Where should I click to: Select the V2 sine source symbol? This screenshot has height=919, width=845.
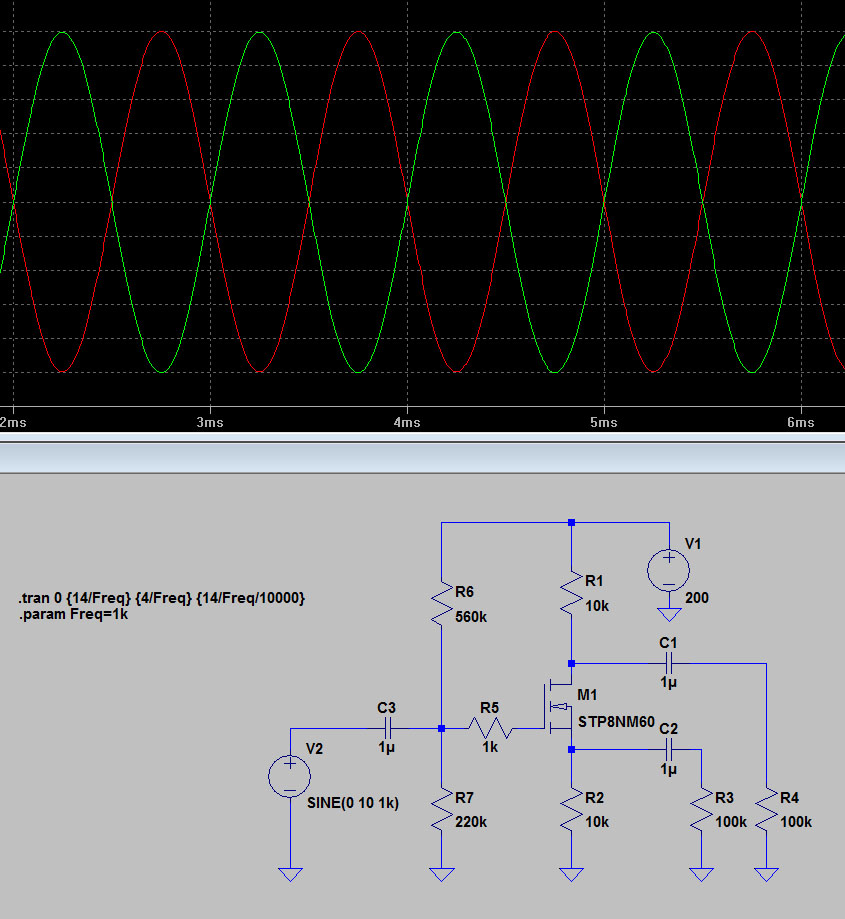[x=289, y=776]
